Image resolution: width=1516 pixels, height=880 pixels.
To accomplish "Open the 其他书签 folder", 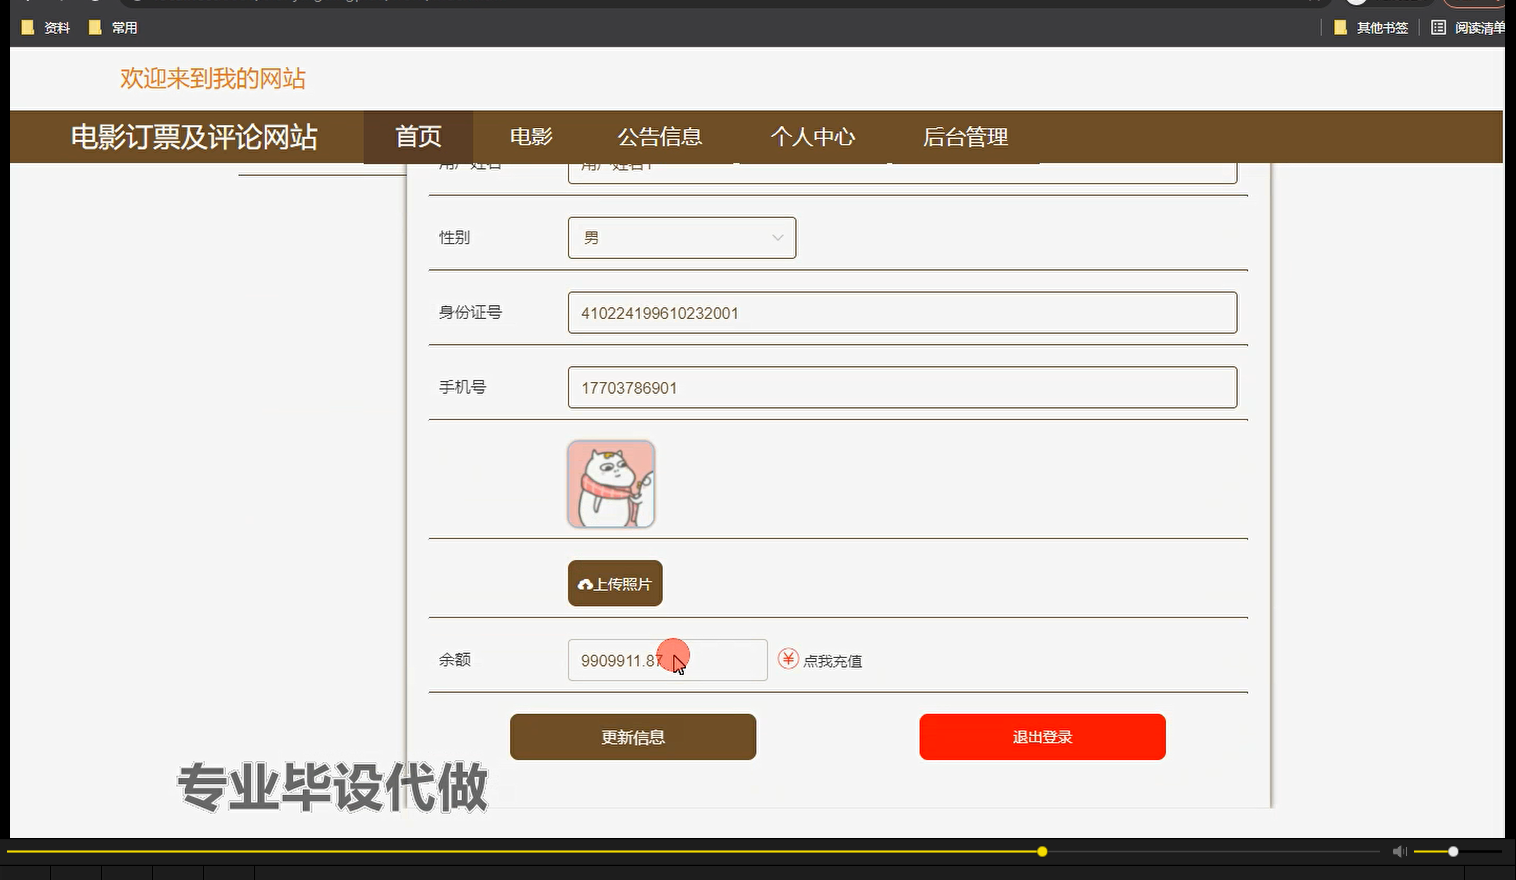I will [x=1371, y=28].
